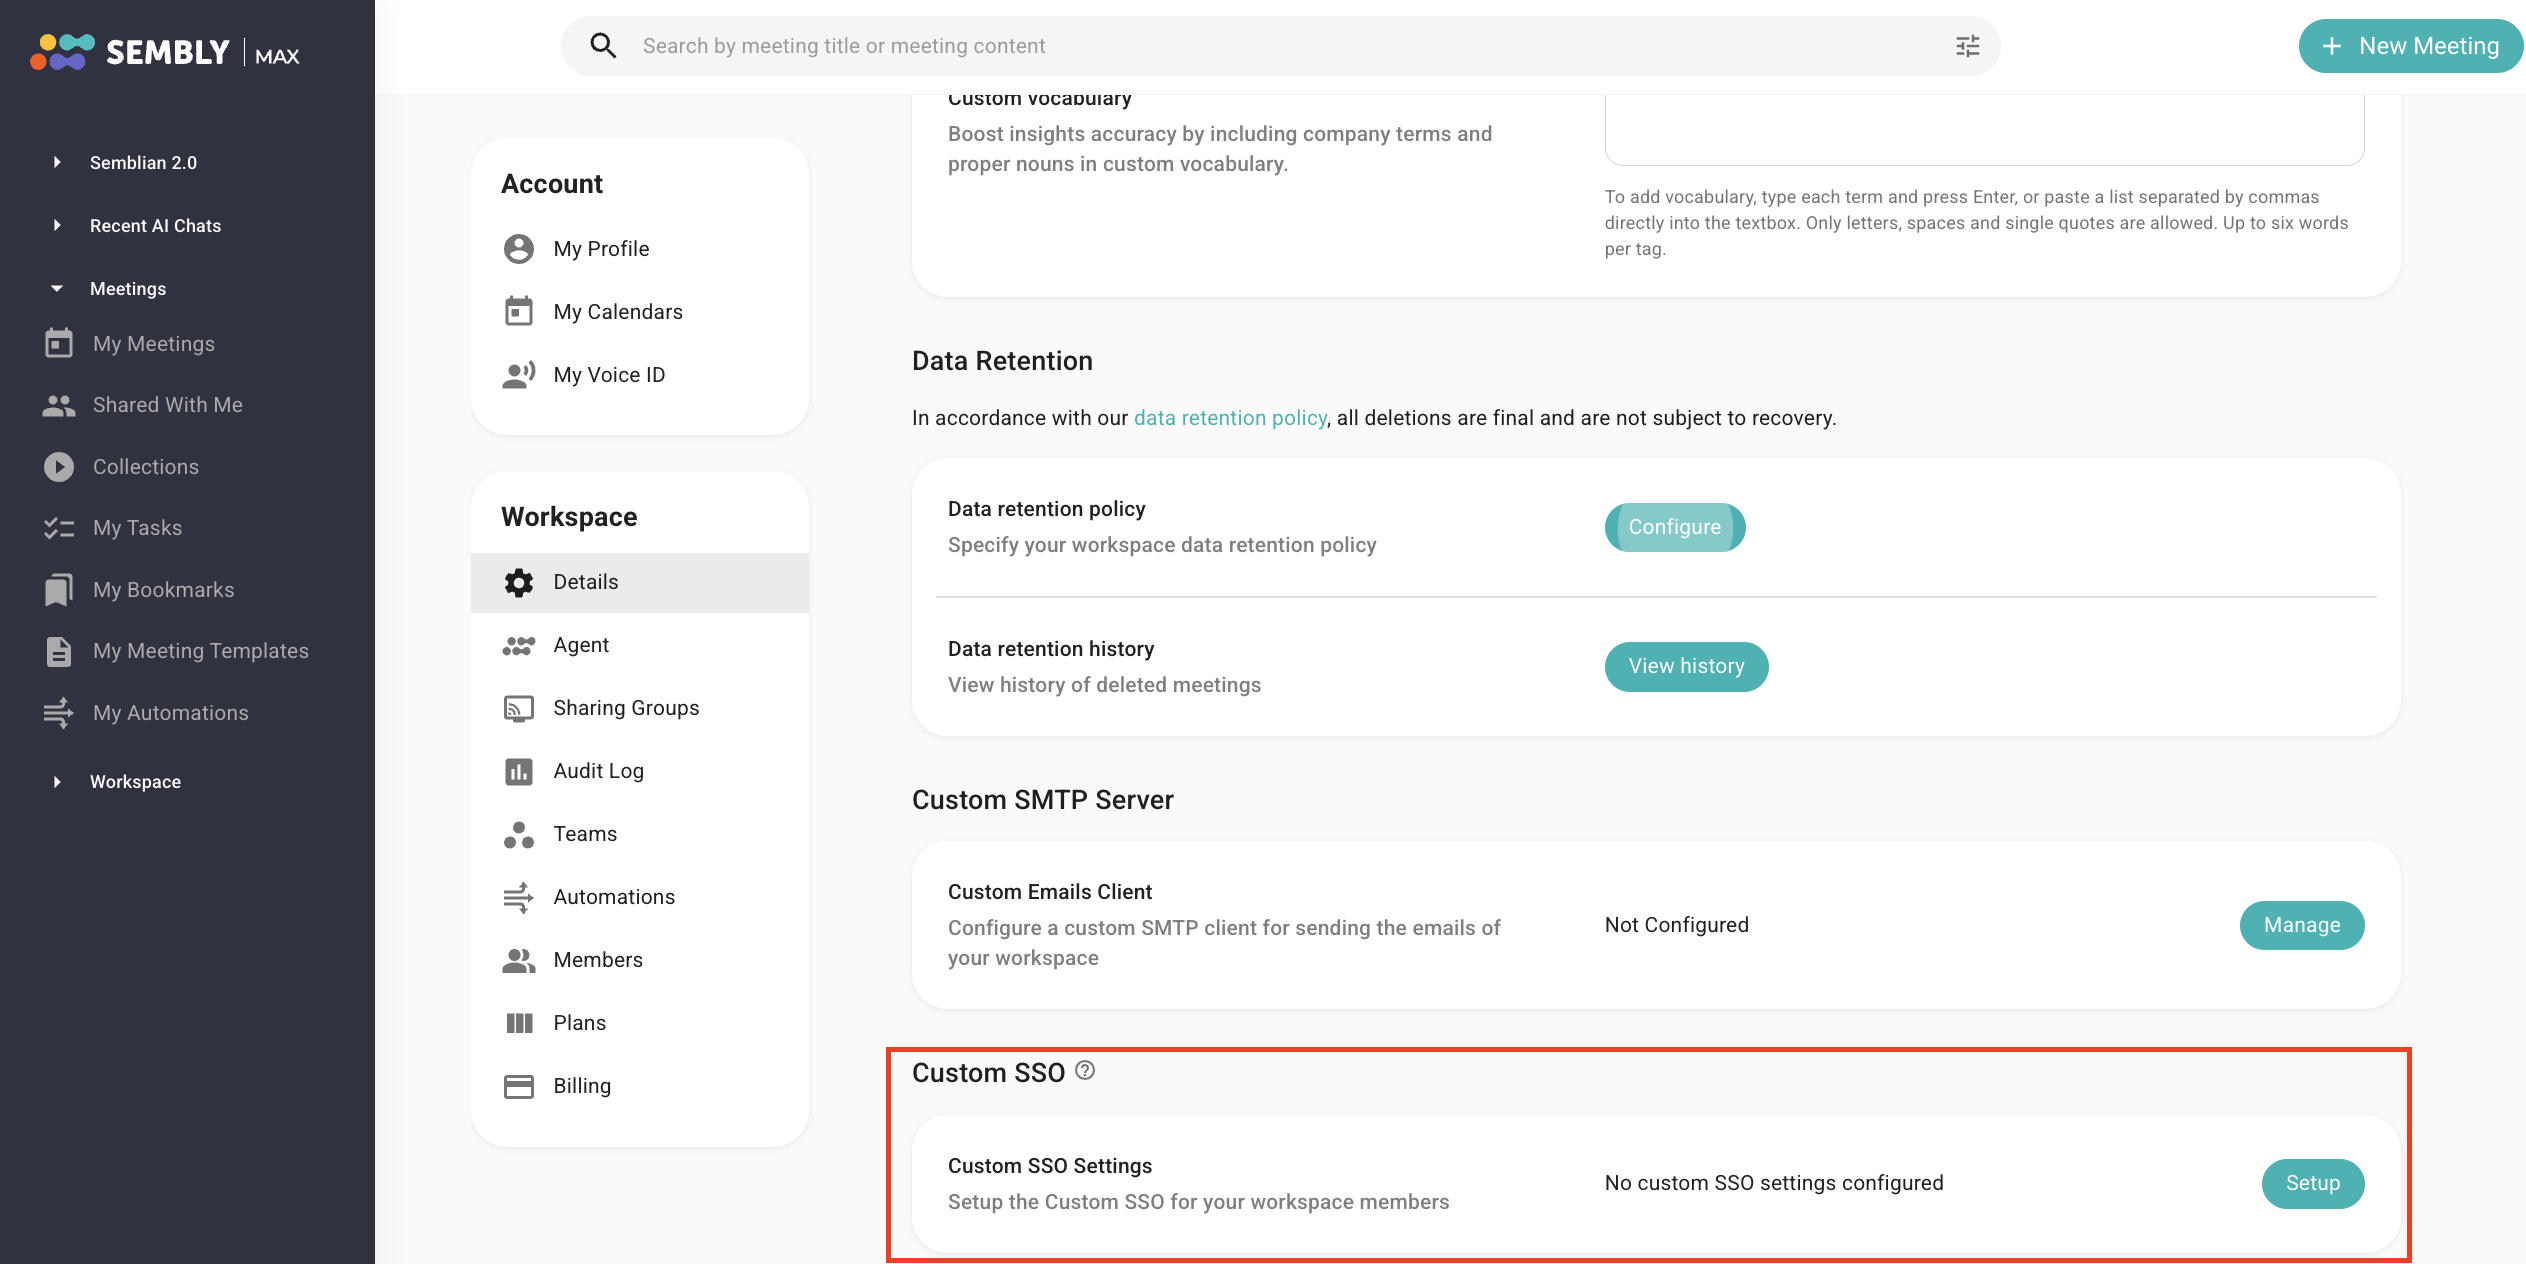Image resolution: width=2526 pixels, height=1264 pixels.
Task: Click the Agent icon in the Workspace panel
Action: (x=519, y=646)
